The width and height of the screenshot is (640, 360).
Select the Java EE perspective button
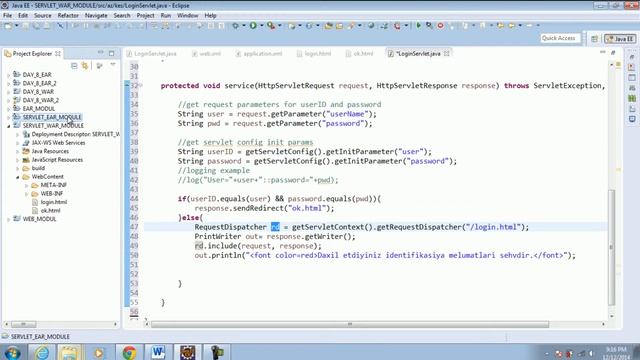[620, 39]
